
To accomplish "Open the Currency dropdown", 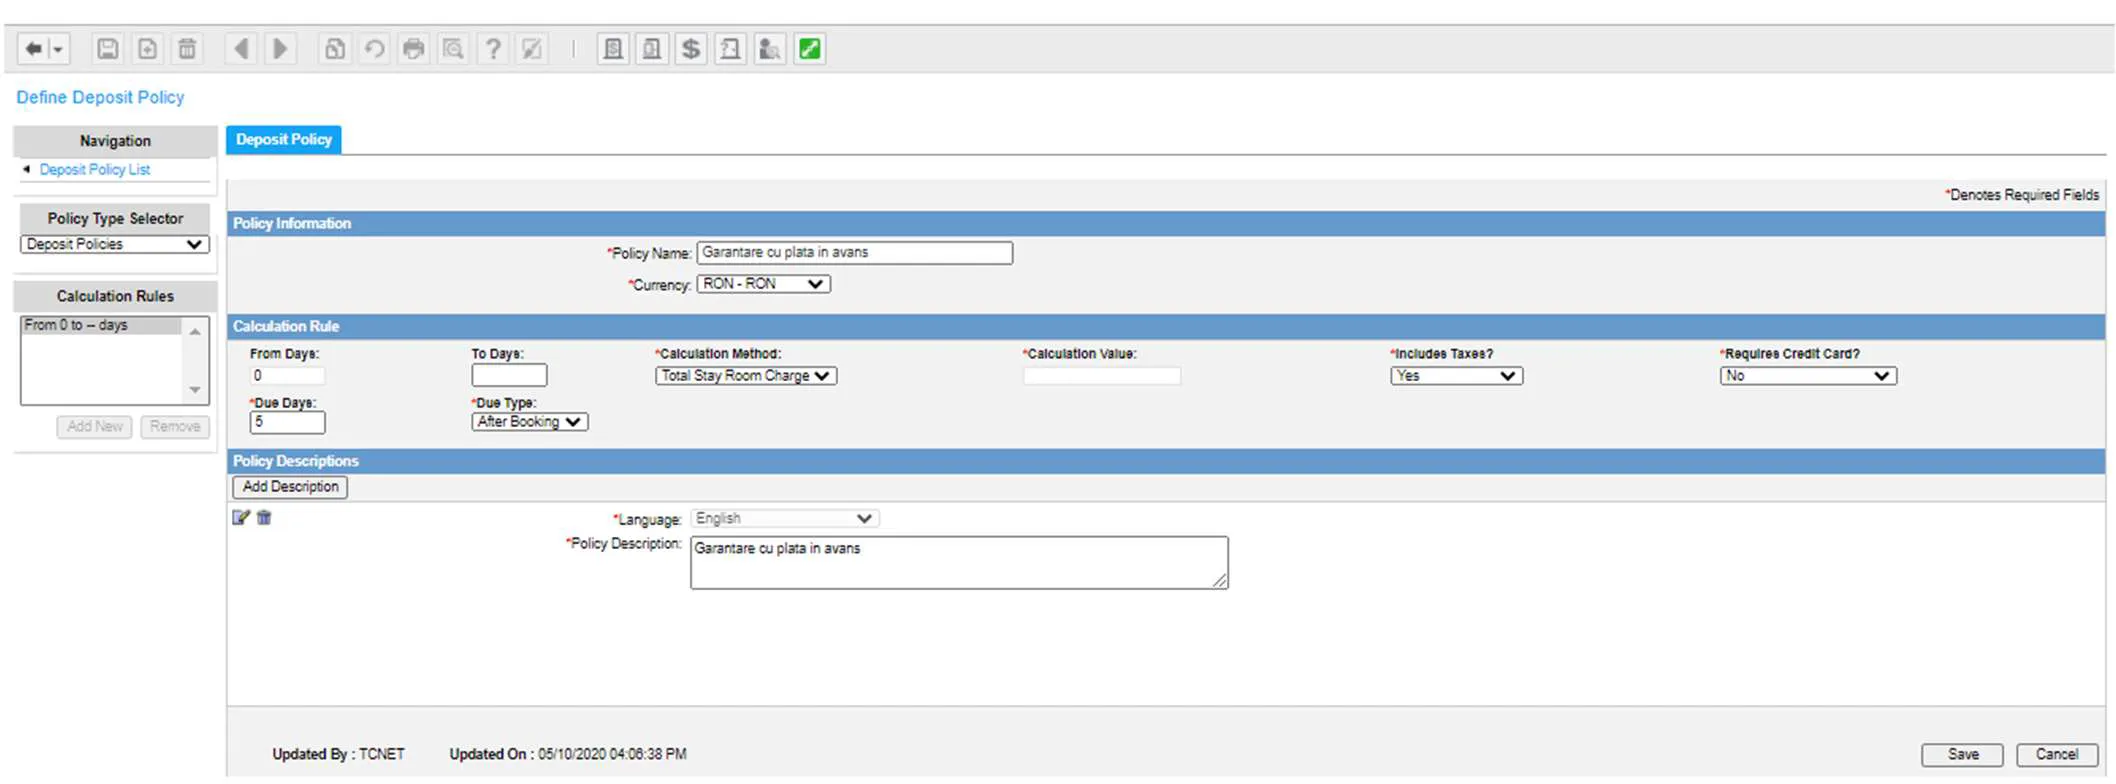I will (x=764, y=284).
